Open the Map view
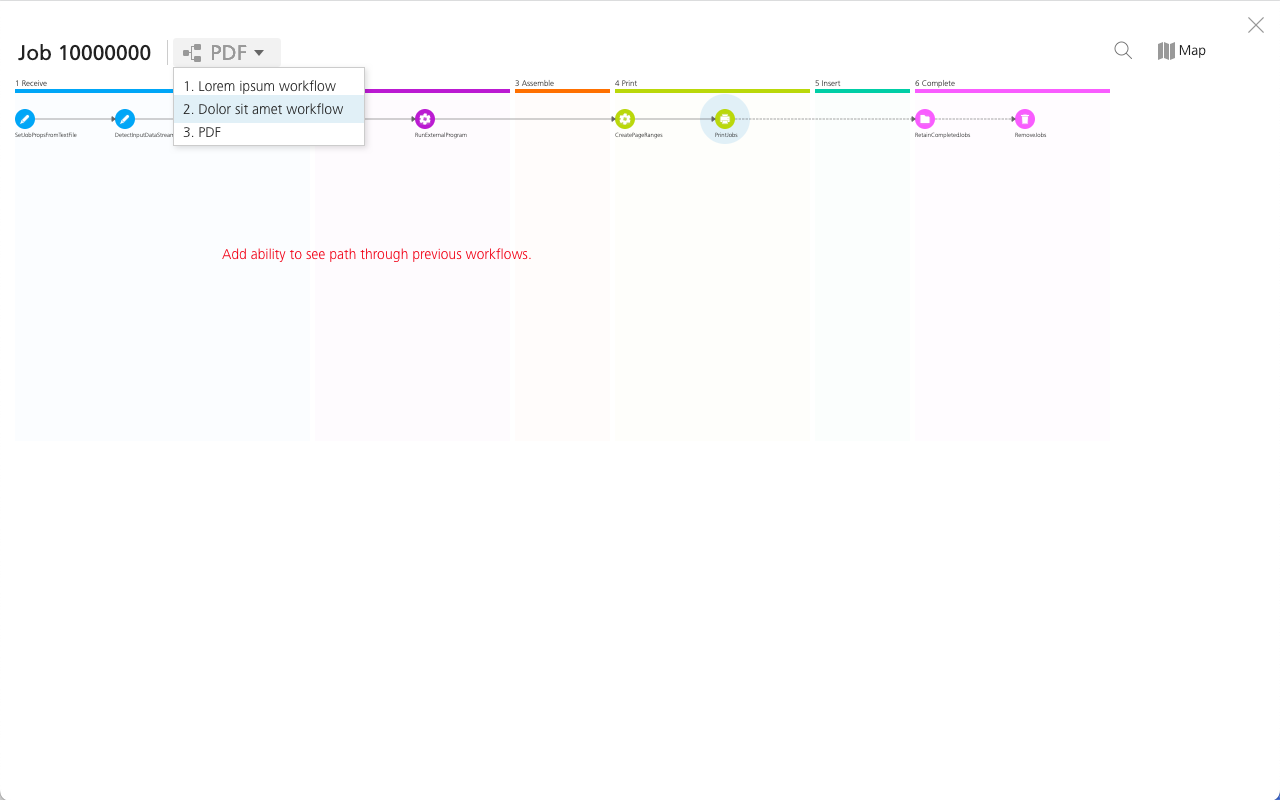Viewport: 1280px width, 800px height. pyautogui.click(x=1182, y=51)
